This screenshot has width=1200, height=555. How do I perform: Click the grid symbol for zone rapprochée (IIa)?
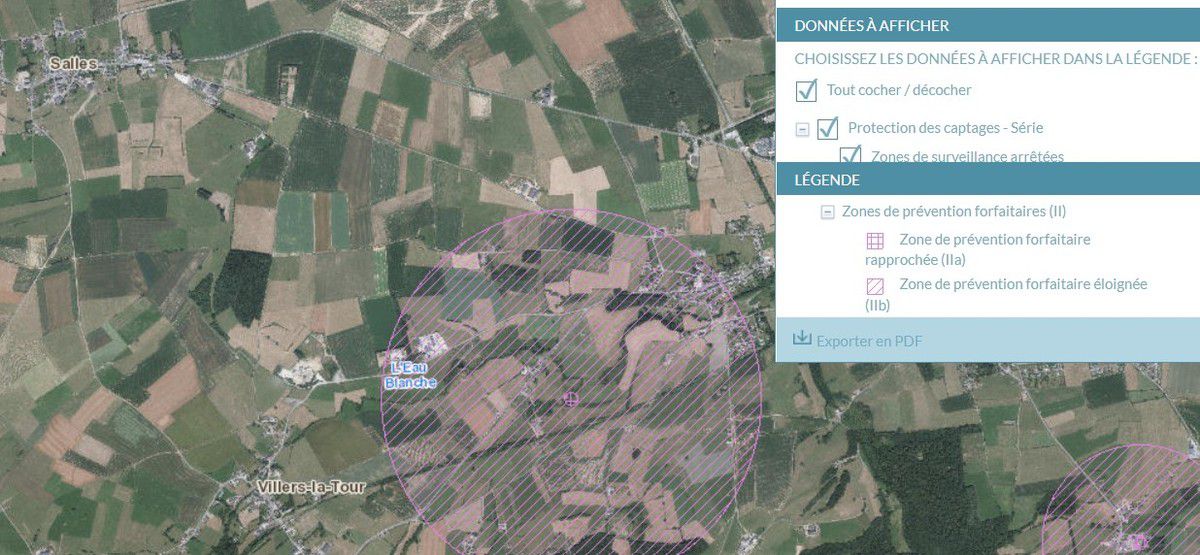tap(875, 241)
